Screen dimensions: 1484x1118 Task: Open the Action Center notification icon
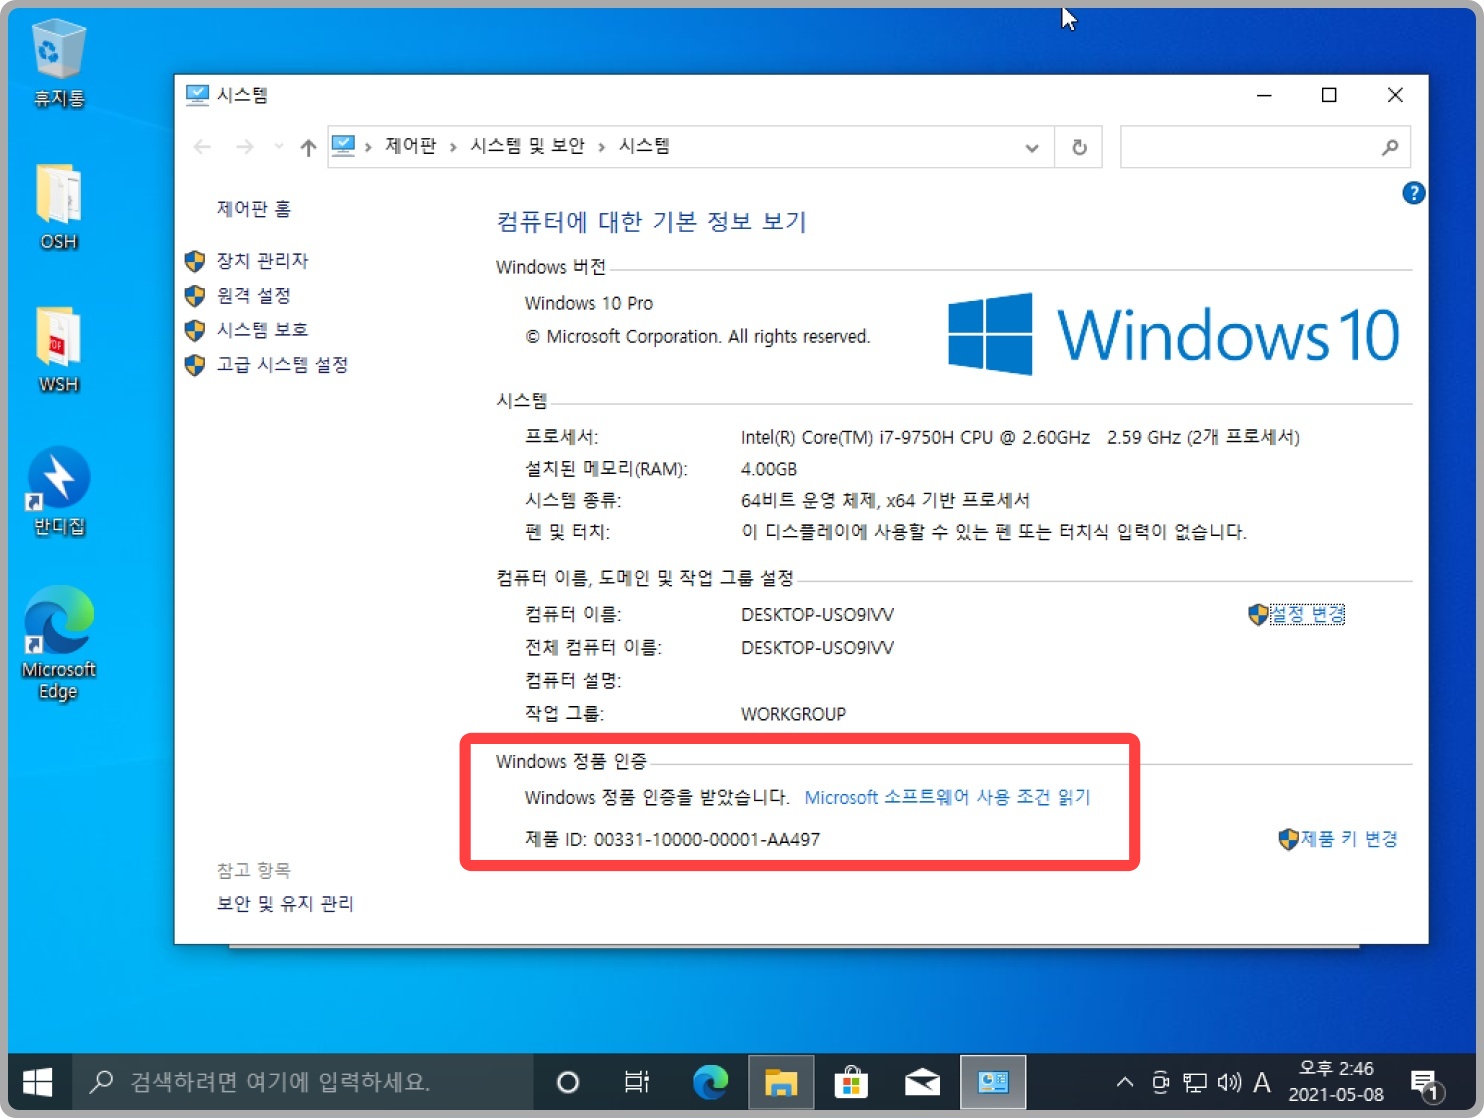click(x=1424, y=1082)
